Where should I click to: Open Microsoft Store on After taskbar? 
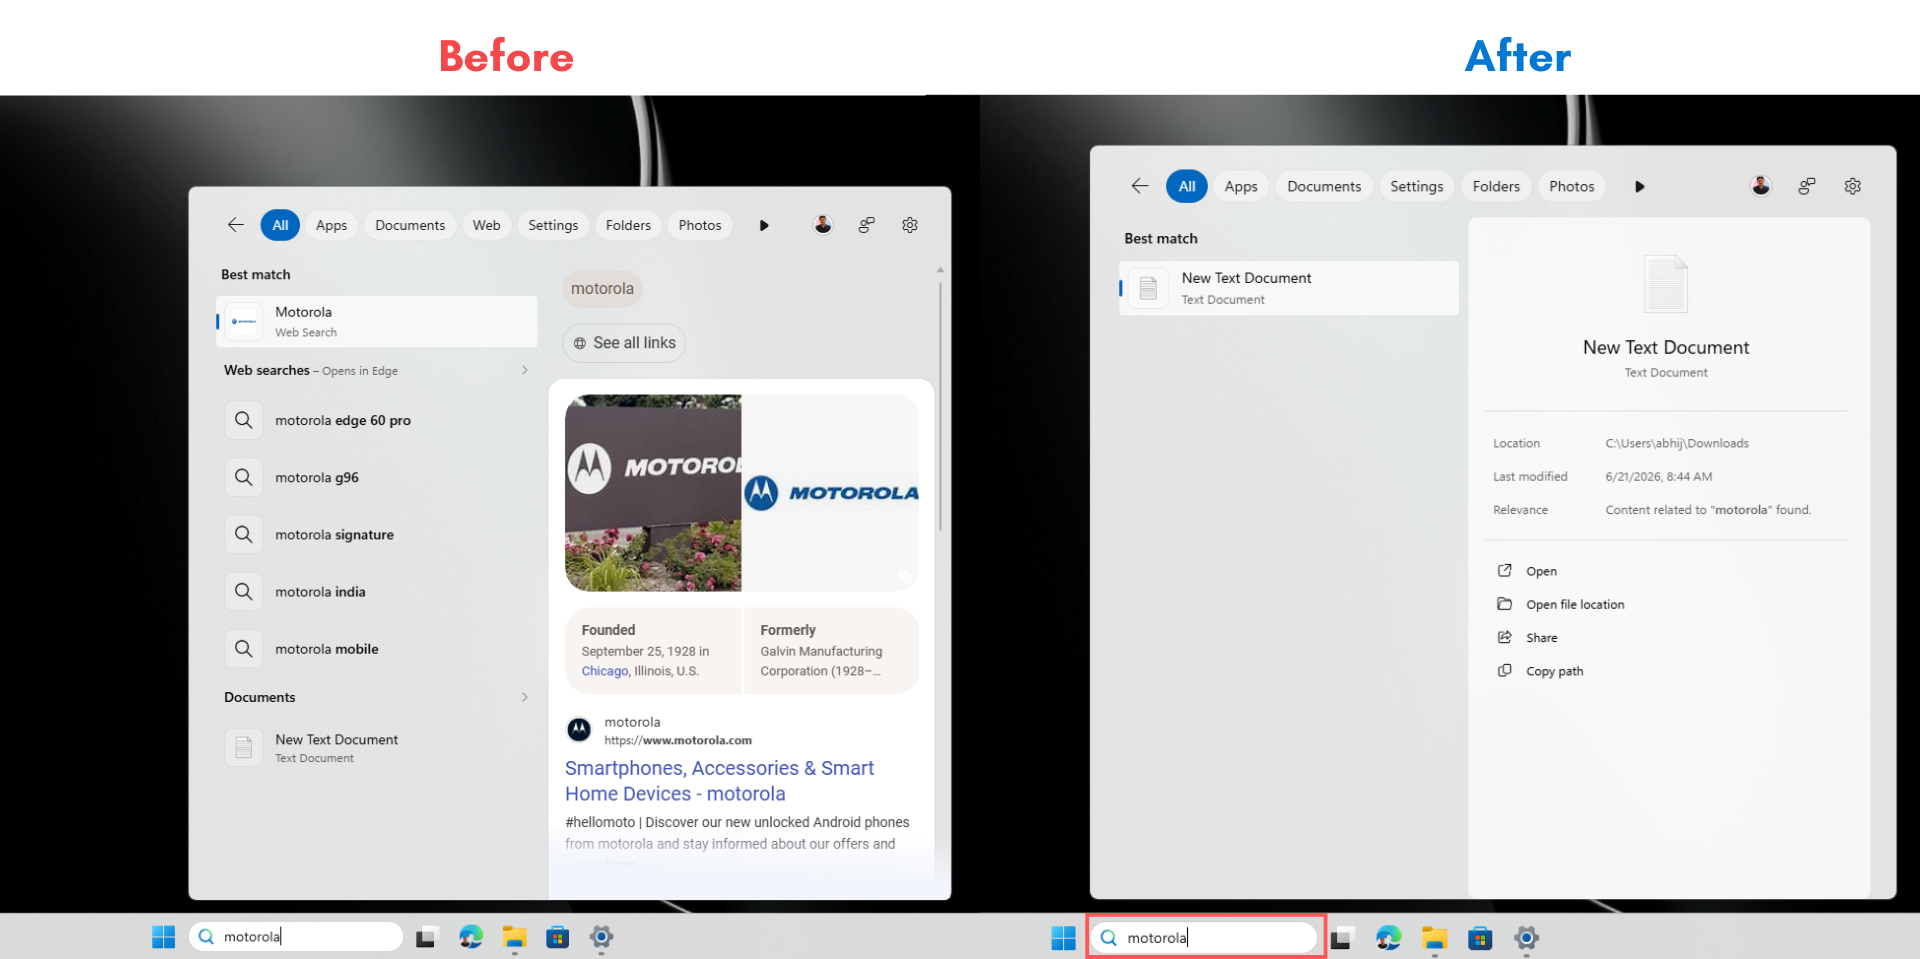[1480, 938]
